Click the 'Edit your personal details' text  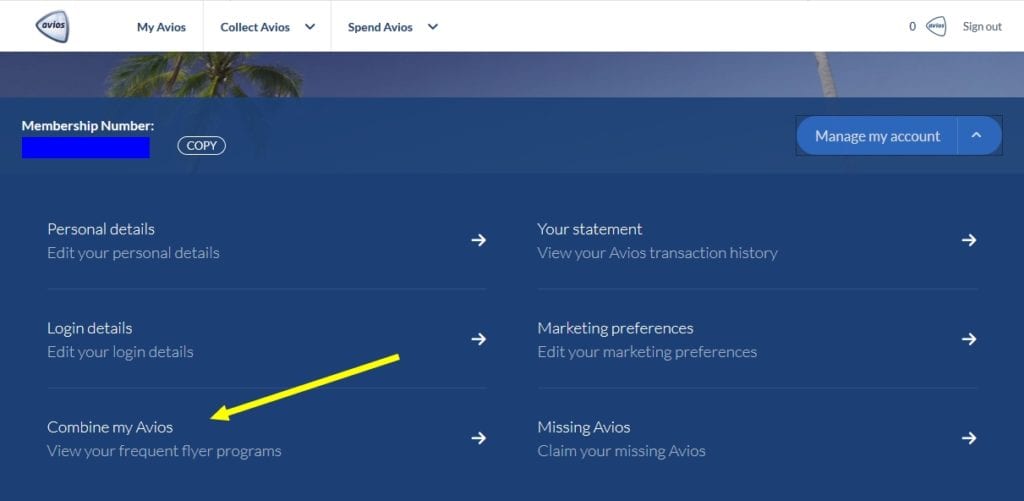[133, 253]
